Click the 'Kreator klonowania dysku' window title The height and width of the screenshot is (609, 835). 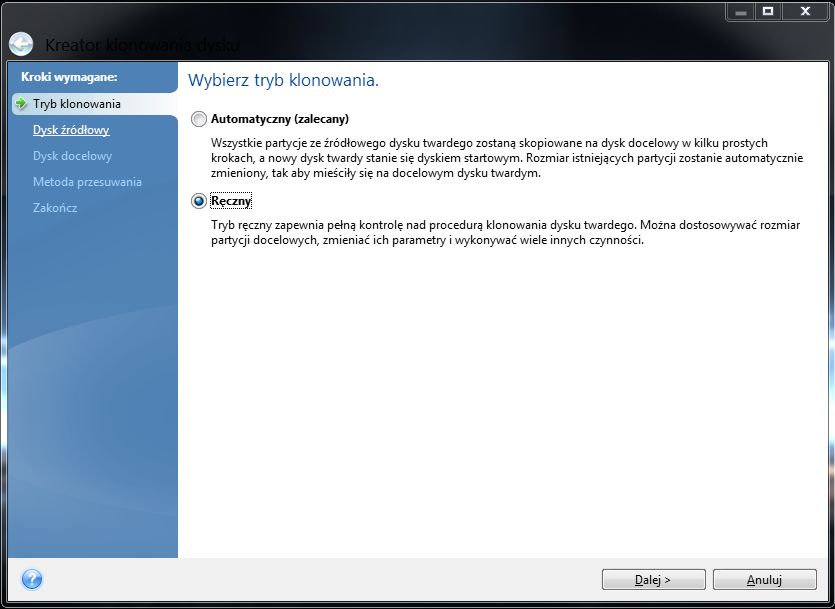(142, 45)
